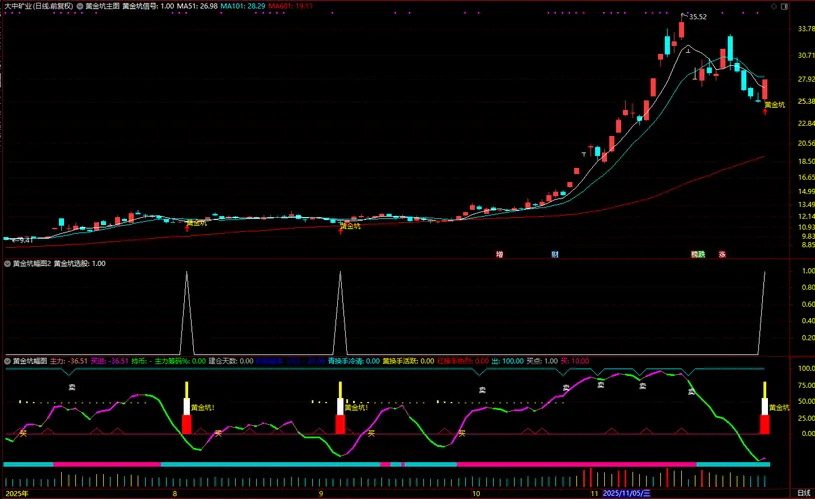Click the red up arrow under latest candle
This screenshot has width=815, height=499.
coord(765,111)
